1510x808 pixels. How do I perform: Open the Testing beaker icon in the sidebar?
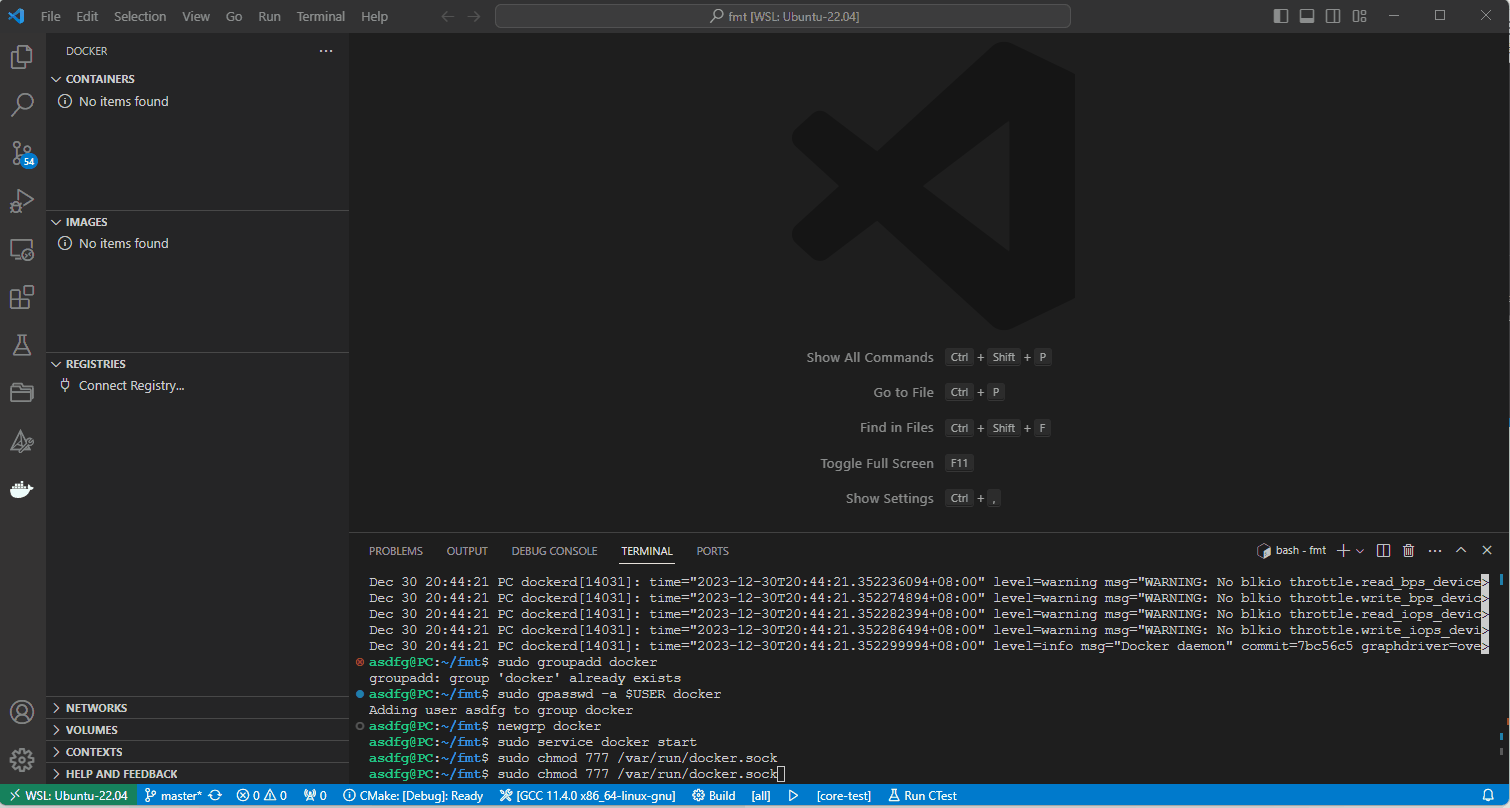tap(22, 345)
